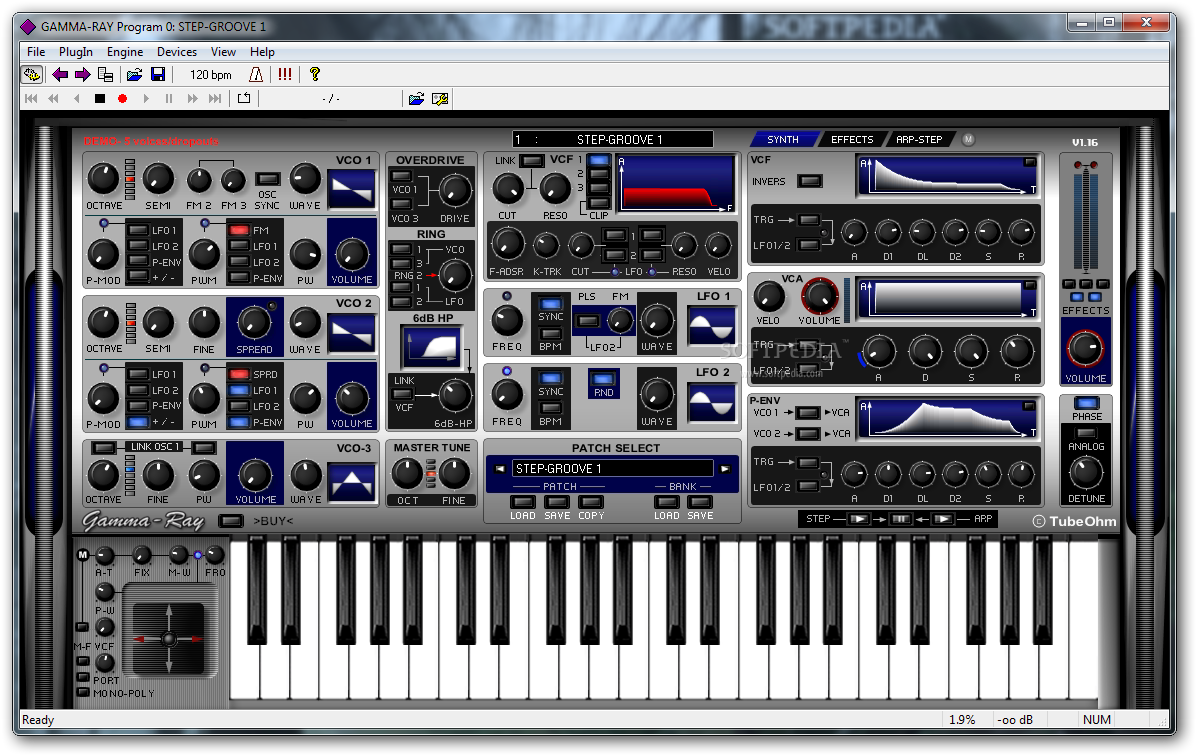Click the BANK SAVE button

(x=700, y=502)
